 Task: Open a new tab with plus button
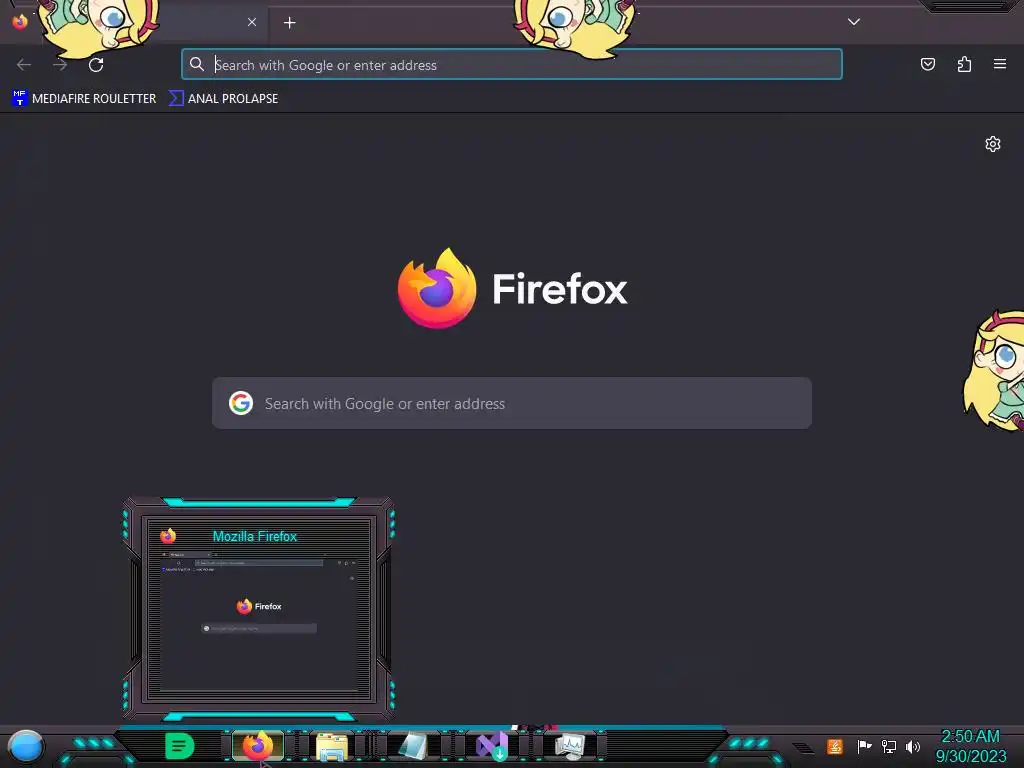point(289,23)
